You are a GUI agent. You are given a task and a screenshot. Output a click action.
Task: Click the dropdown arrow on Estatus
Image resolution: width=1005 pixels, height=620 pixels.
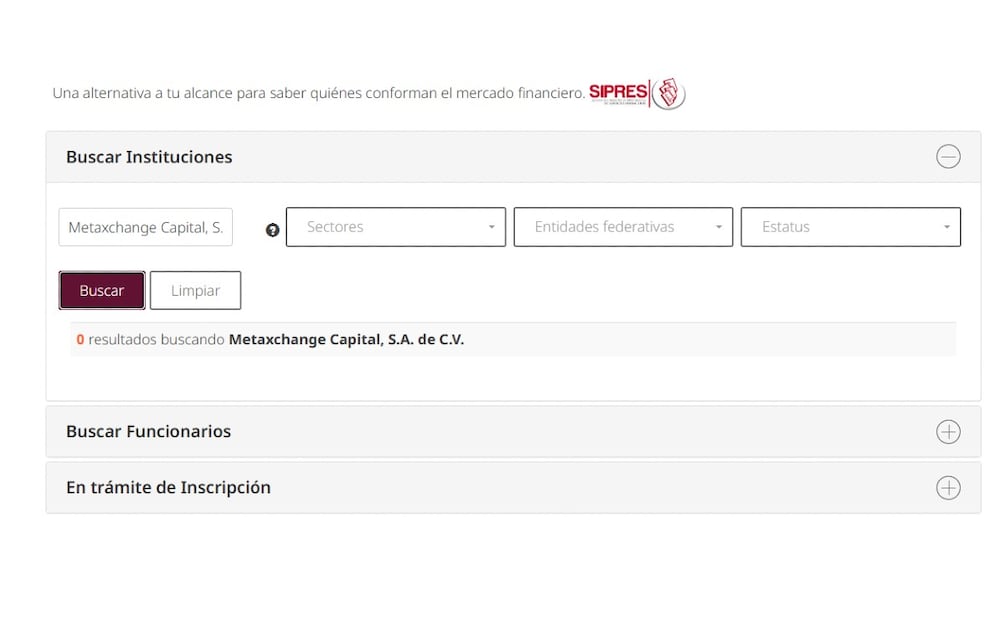point(947,227)
